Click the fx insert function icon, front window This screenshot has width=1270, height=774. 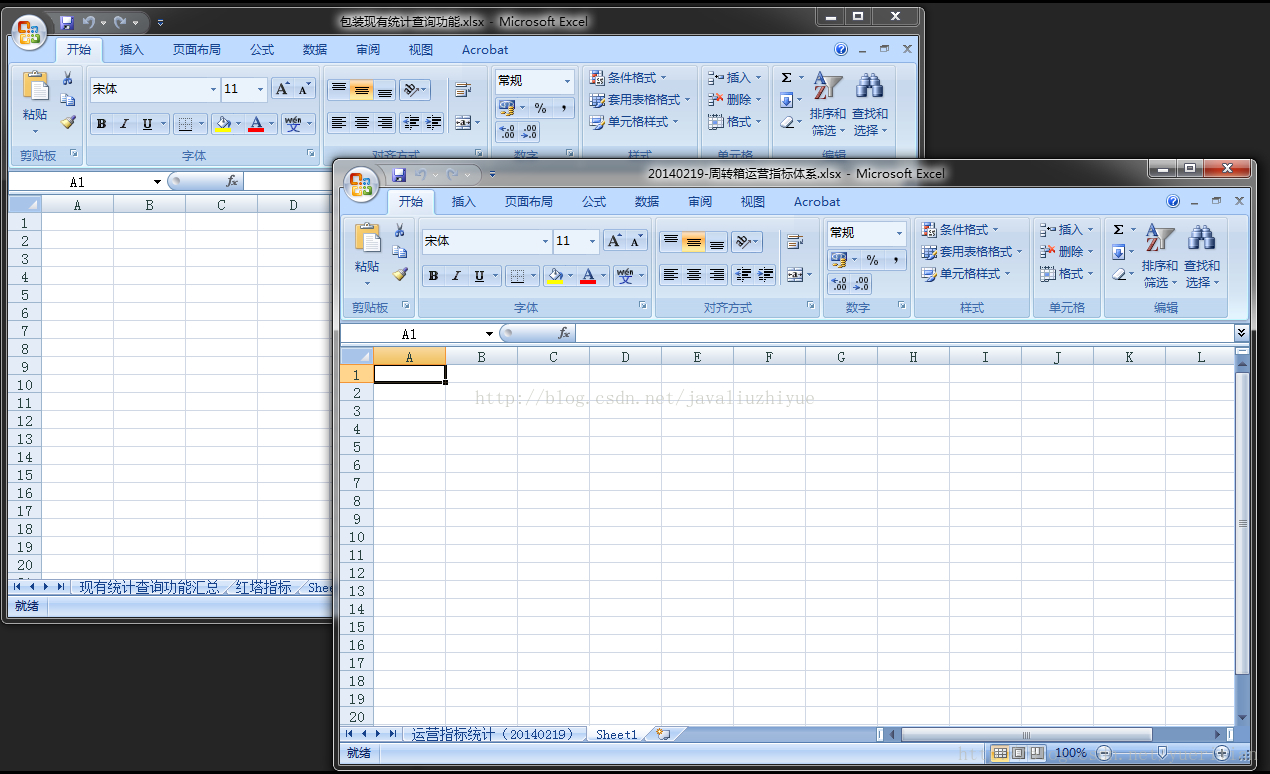tap(564, 333)
